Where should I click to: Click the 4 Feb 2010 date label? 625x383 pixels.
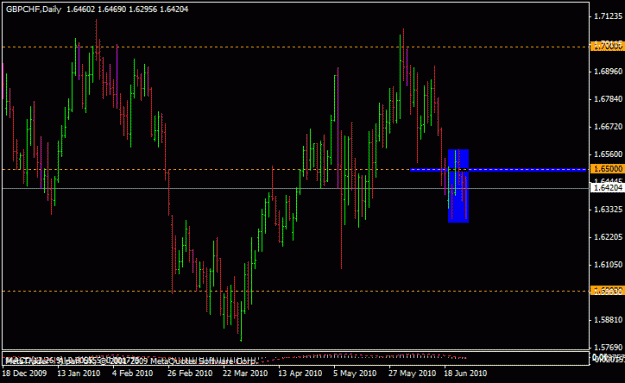pos(132,373)
